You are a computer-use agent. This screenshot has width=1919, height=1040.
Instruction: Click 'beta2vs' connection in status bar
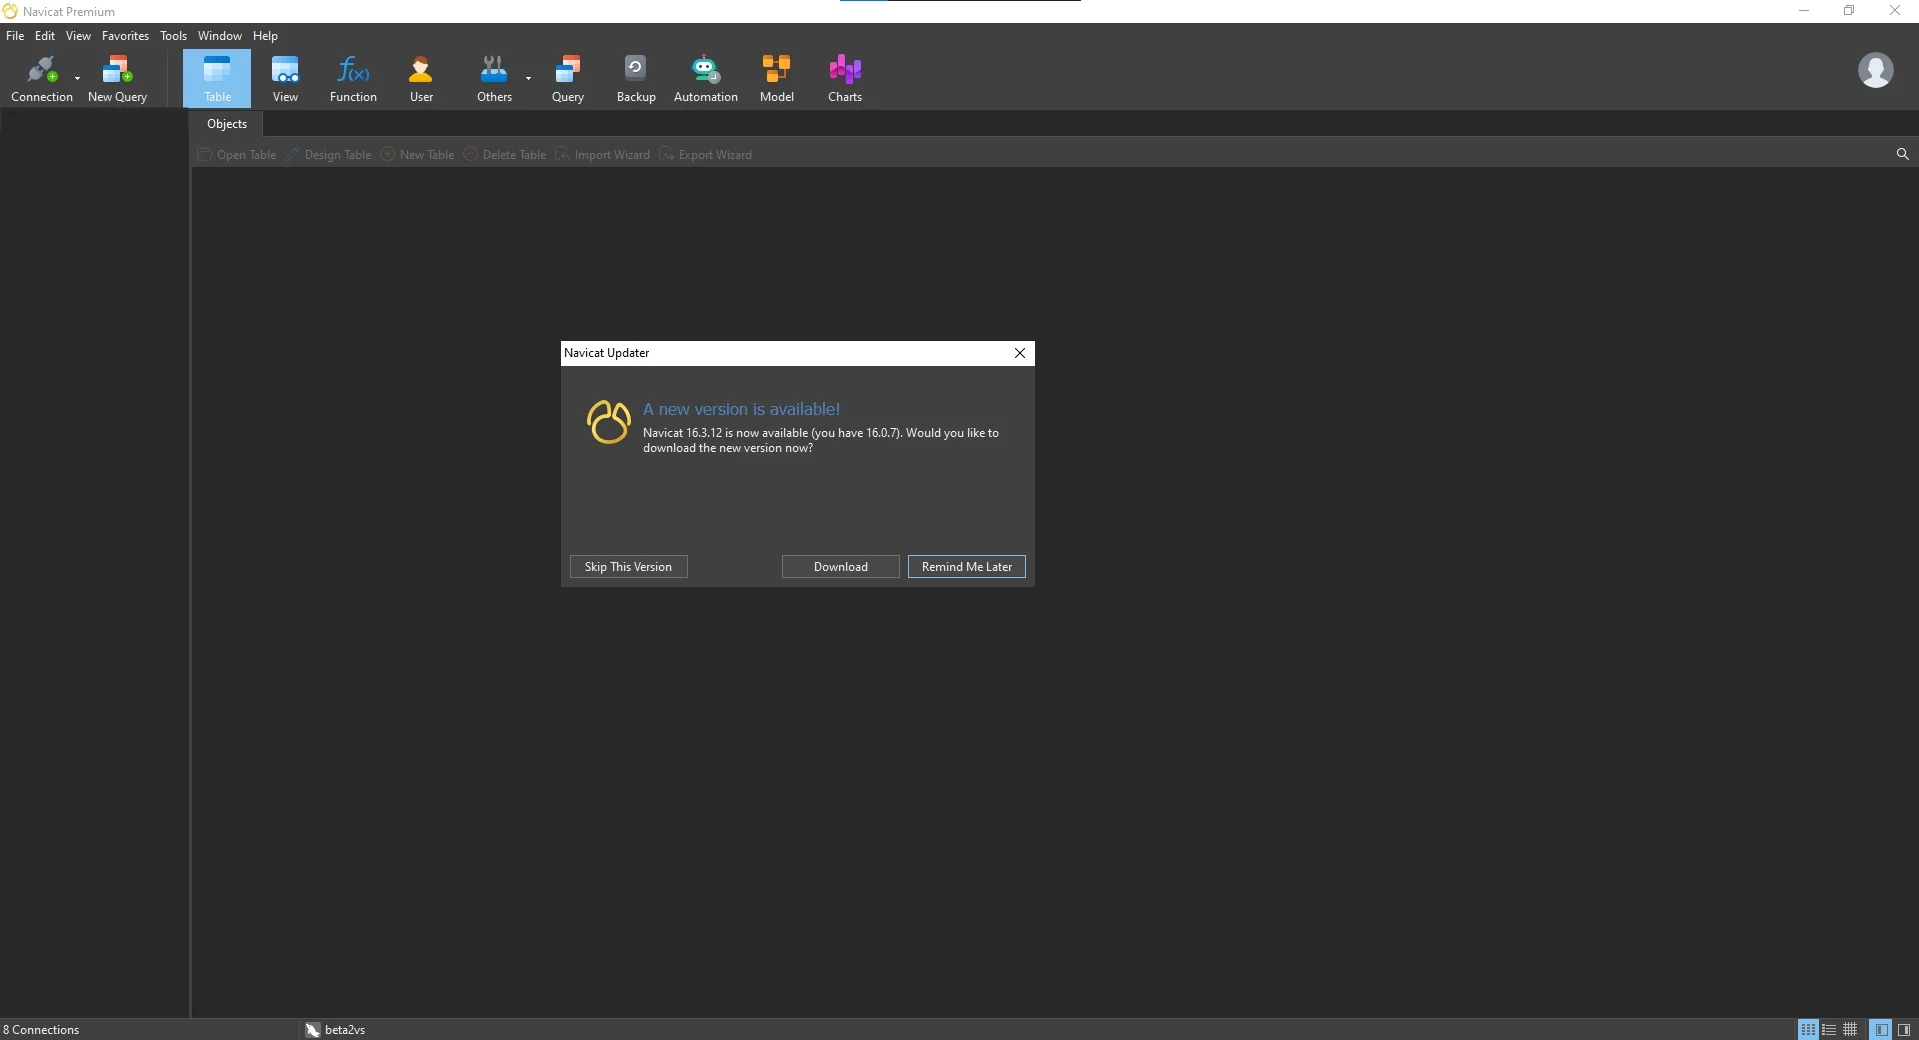[335, 1030]
